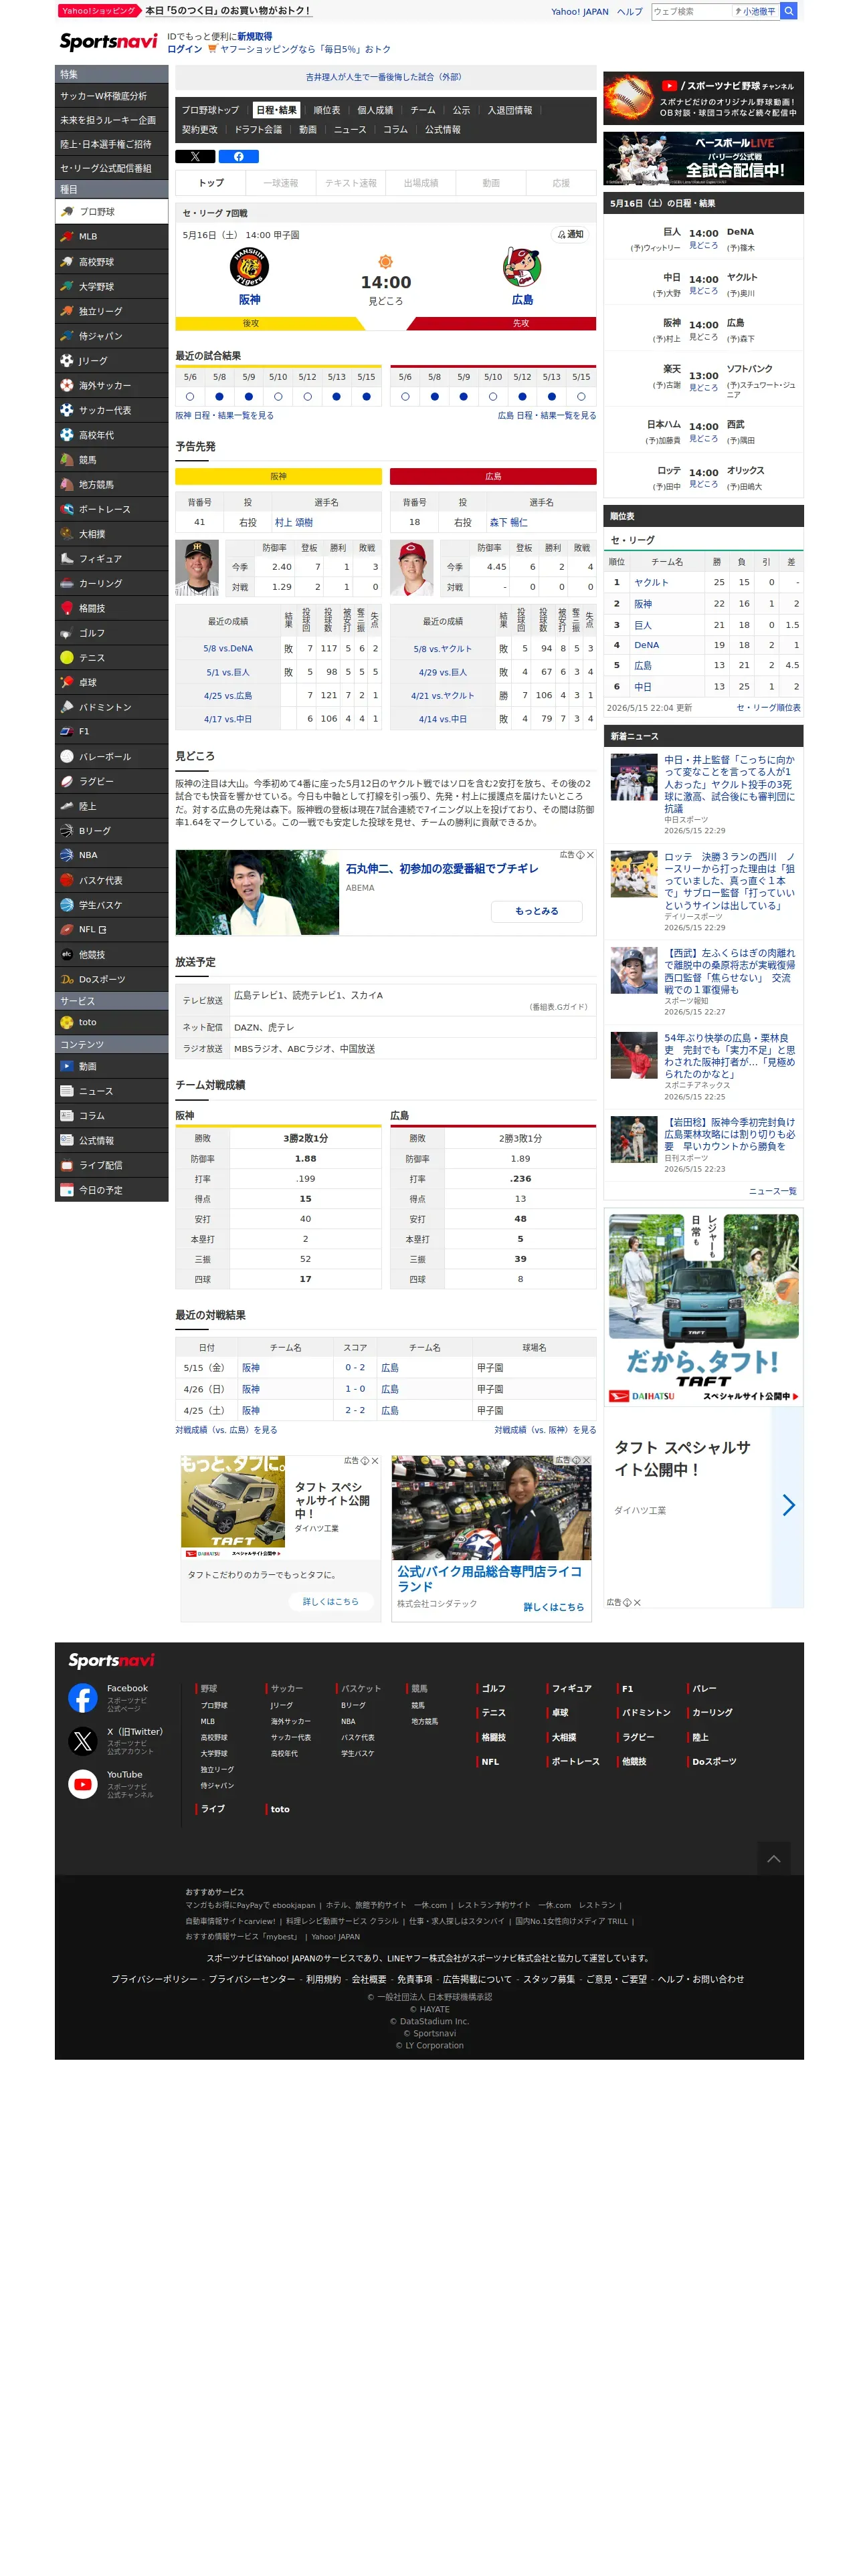Open 吉井理人 headline link at top
This screenshot has width=859, height=2576.
[x=384, y=76]
